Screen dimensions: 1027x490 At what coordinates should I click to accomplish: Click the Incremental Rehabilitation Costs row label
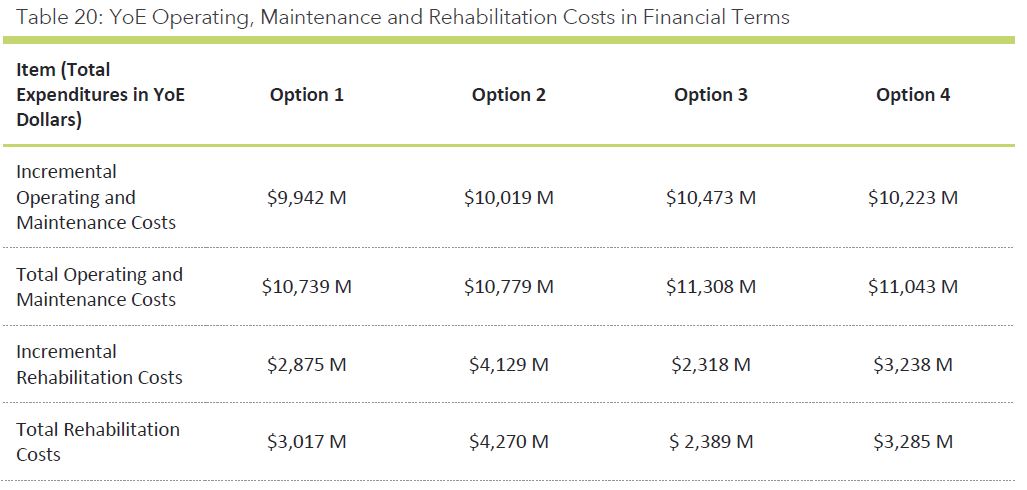tap(99, 365)
